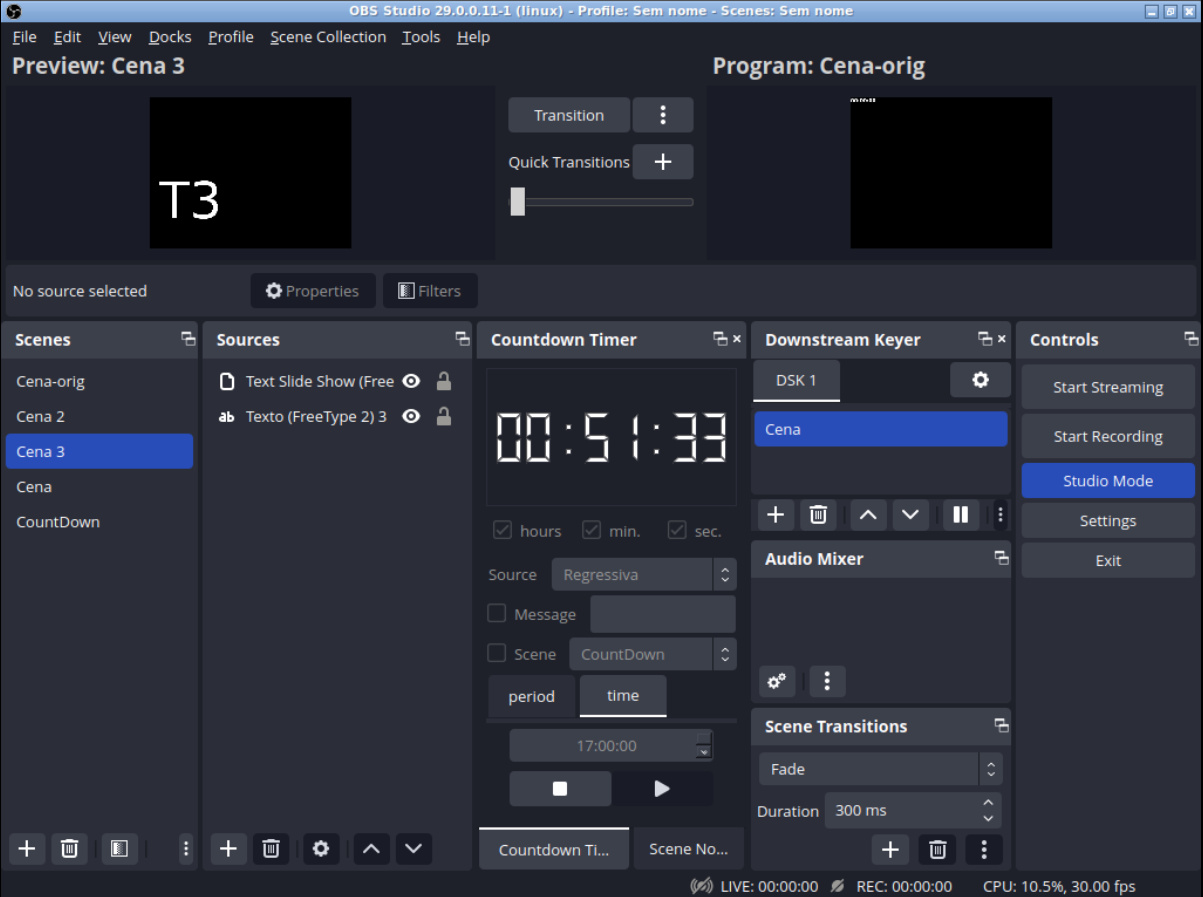The image size is (1203, 897).
Task: Move source down with arrow icon
Action: [x=413, y=849]
